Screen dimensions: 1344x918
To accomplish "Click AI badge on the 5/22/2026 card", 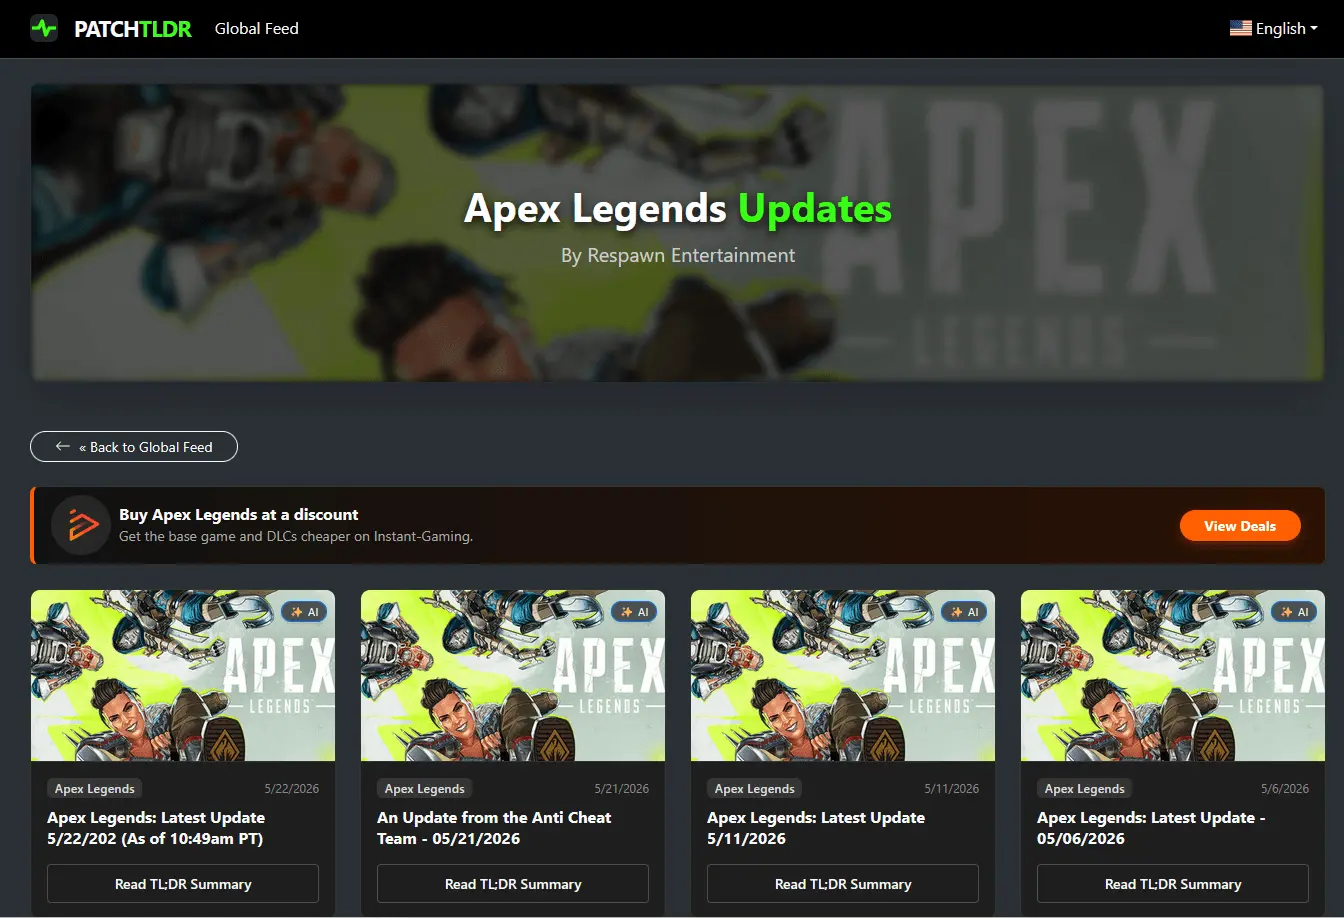I will pos(304,611).
